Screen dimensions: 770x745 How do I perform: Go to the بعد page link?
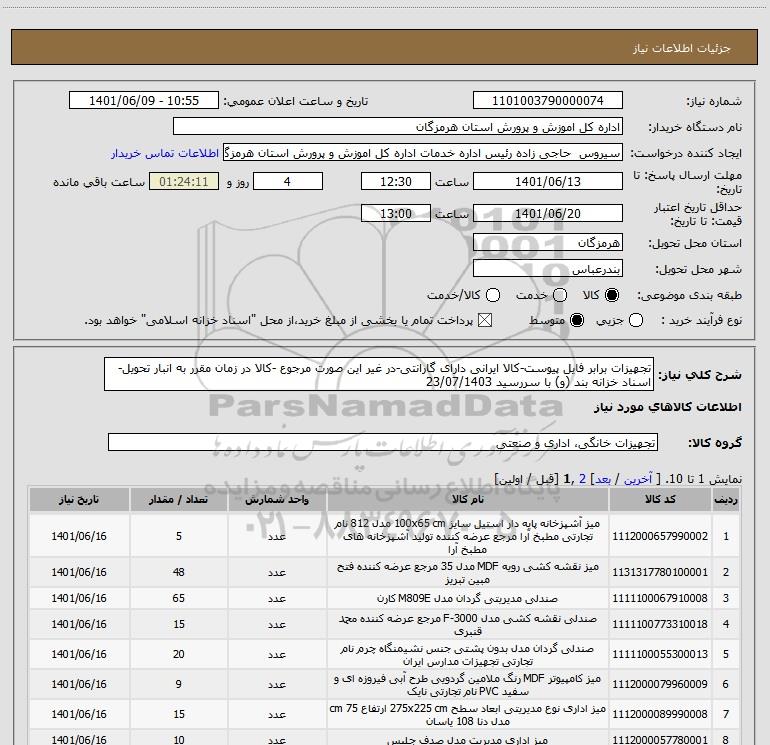pos(603,479)
